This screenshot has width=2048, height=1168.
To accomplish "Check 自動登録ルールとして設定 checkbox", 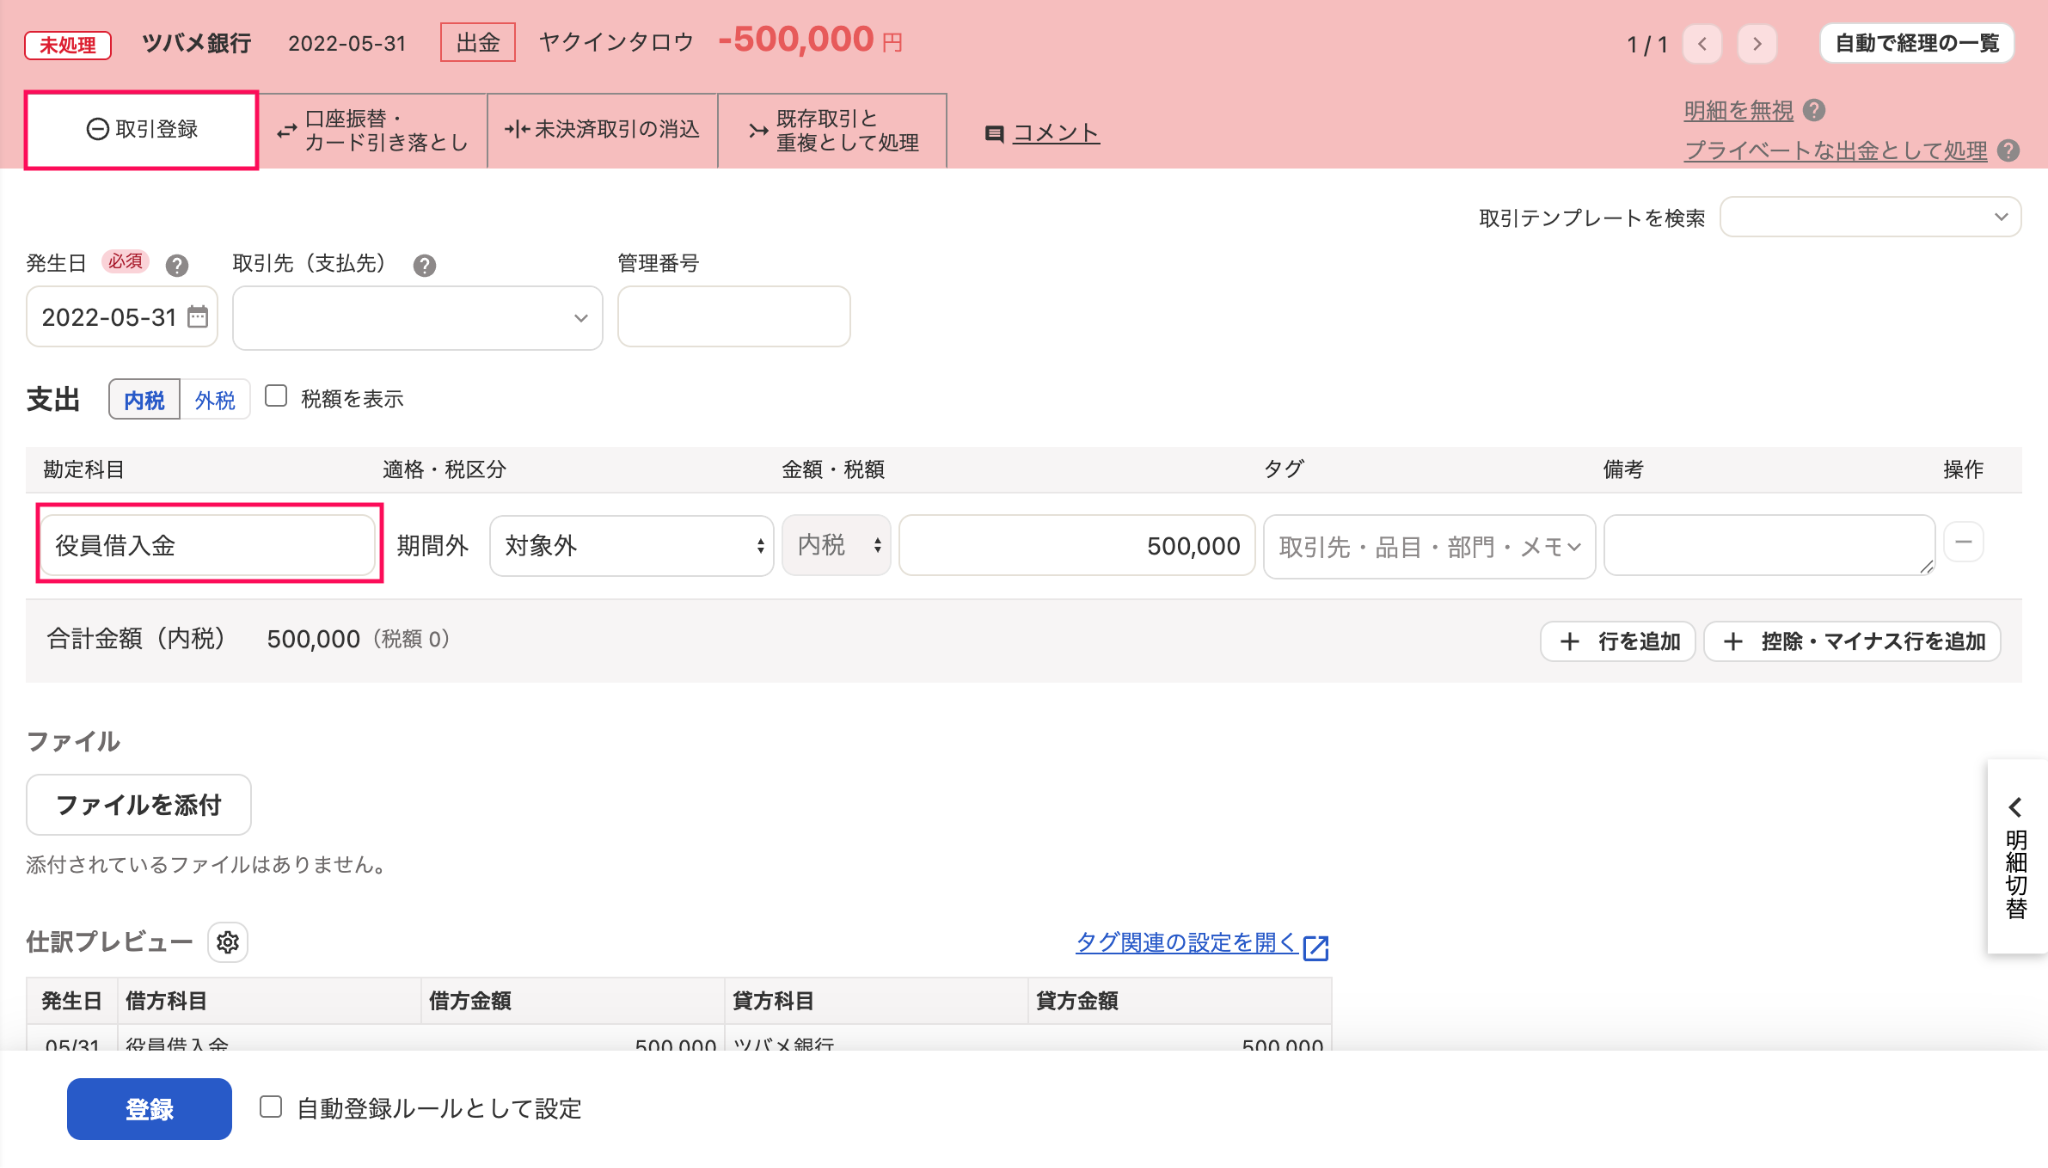I will tap(271, 1106).
